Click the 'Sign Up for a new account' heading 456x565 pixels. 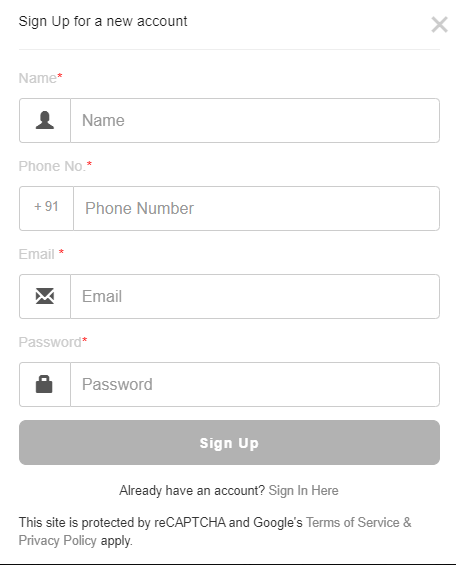(103, 22)
